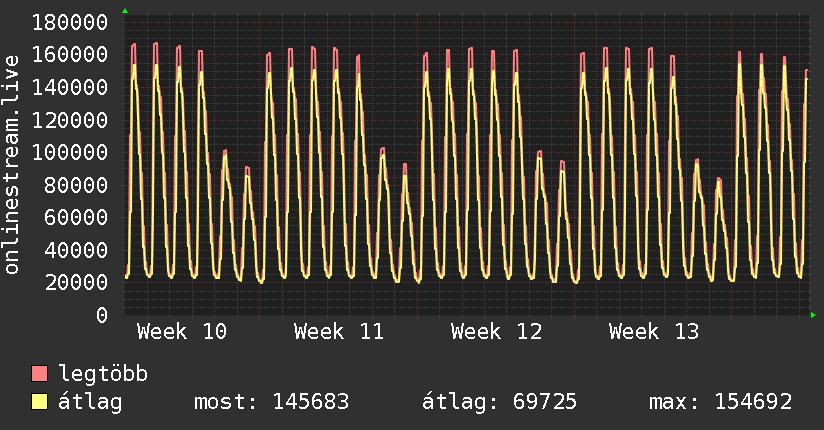Screen dimensions: 824x430
Task: Click the 20000 Y-axis tick label
Action: tap(76, 282)
